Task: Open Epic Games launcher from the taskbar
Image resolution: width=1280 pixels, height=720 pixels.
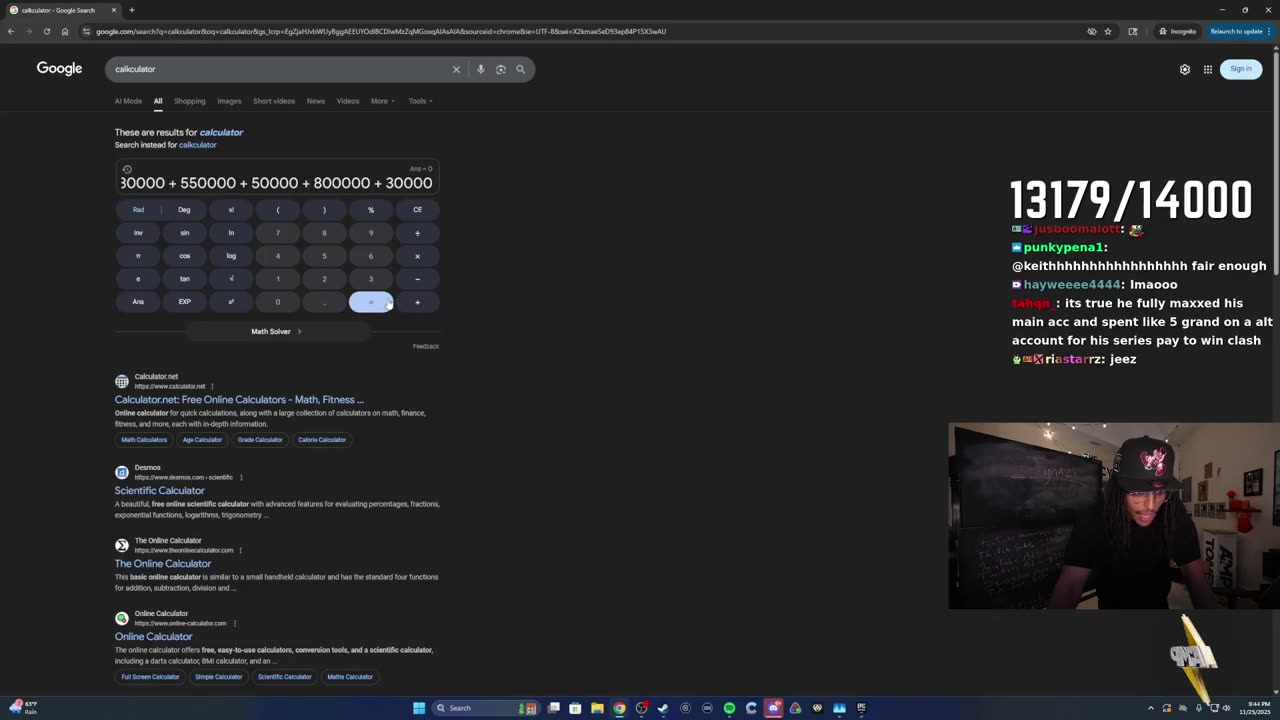Action: pos(861,708)
